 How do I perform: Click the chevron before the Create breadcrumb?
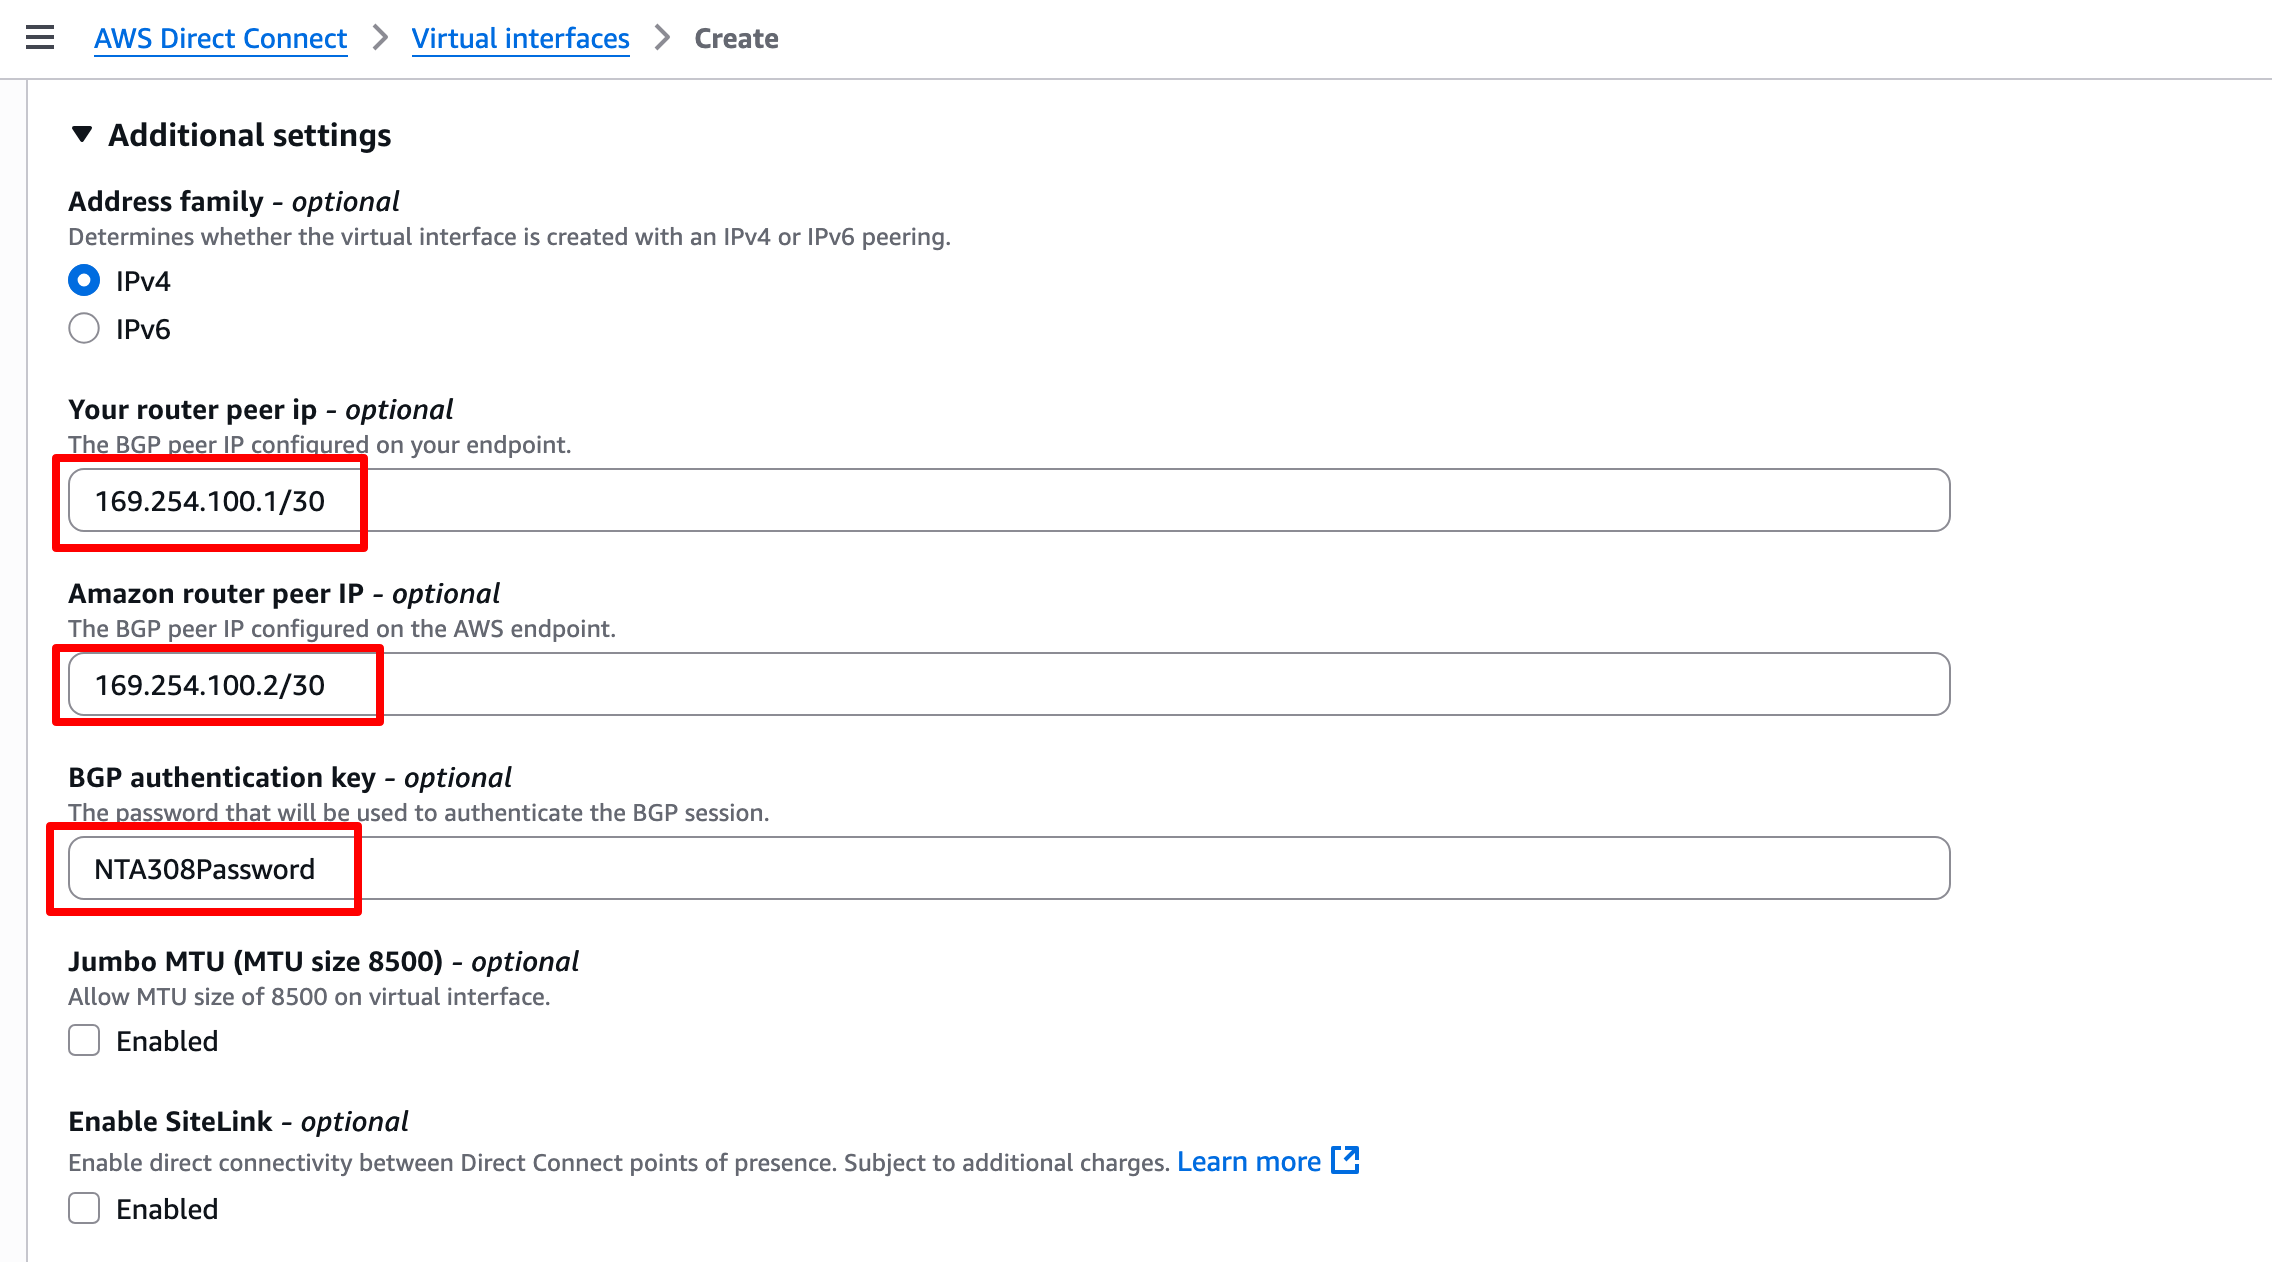point(662,38)
